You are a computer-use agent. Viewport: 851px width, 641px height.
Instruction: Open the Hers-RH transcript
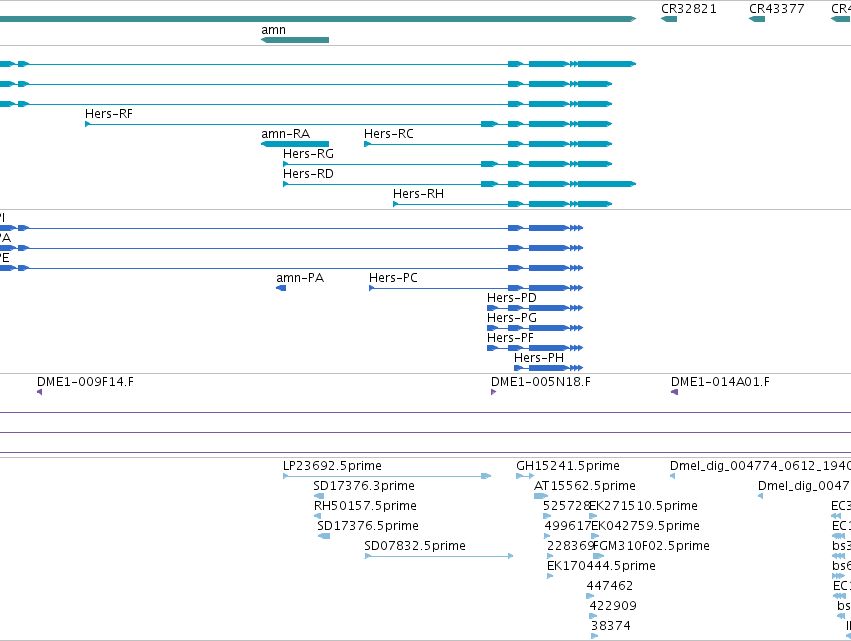point(503,204)
